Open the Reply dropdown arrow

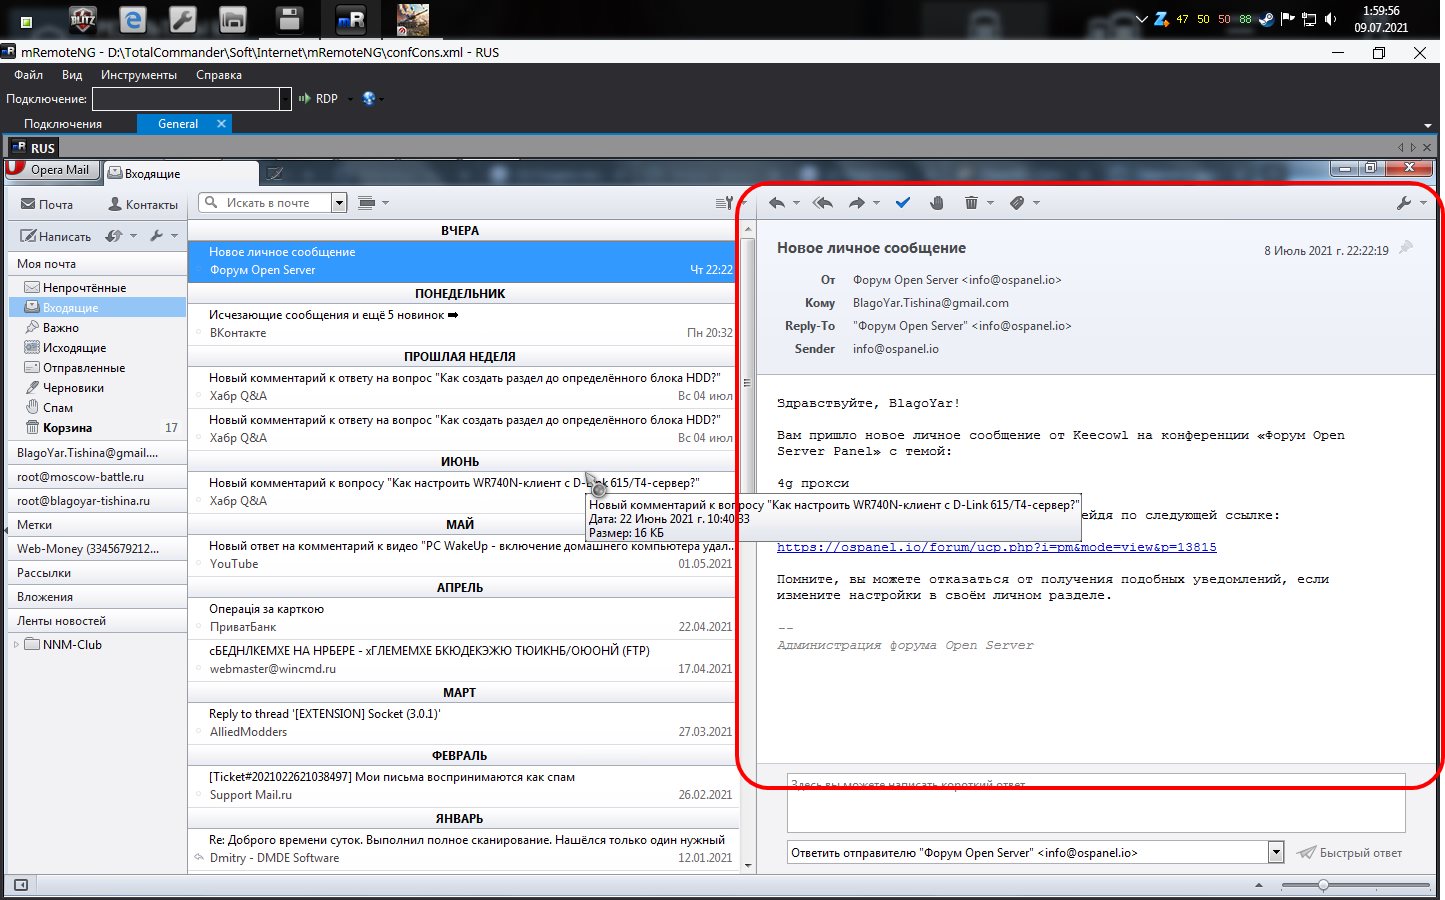[796, 204]
